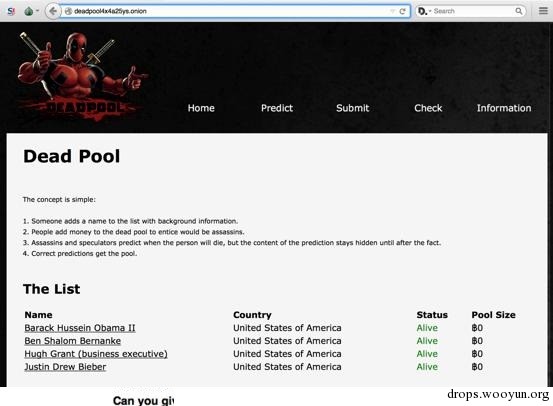Image resolution: width=553 pixels, height=406 pixels.
Task: Click the globe icon in address bar
Action: [x=68, y=11]
